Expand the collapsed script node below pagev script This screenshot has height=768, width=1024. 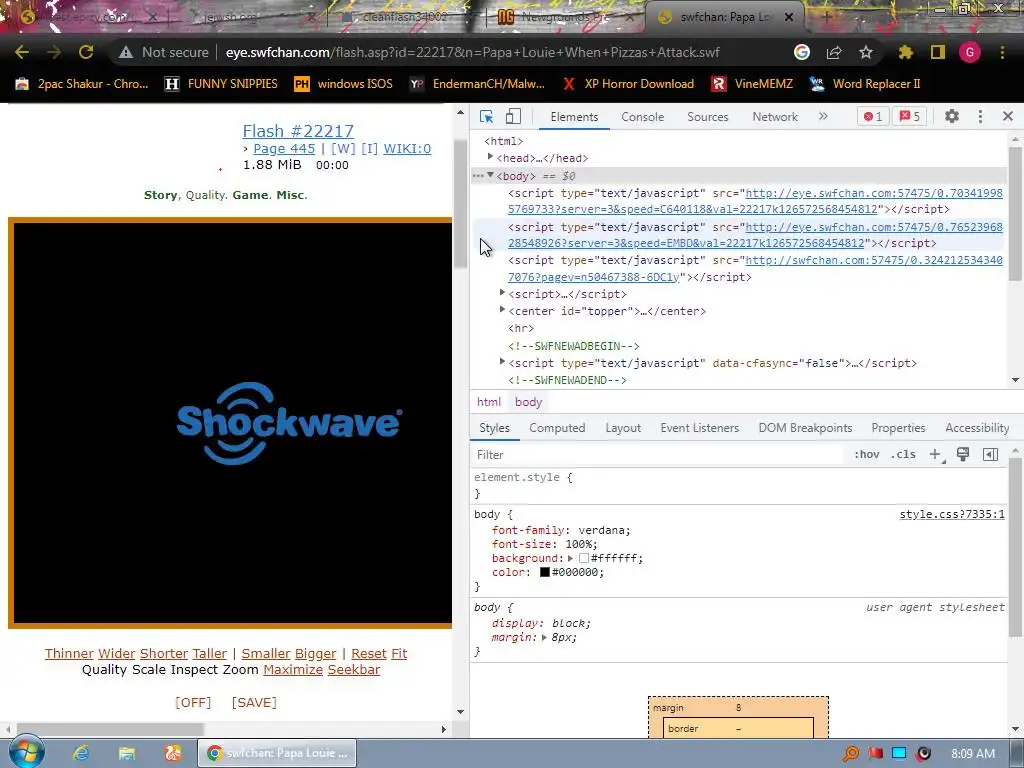click(x=502, y=293)
